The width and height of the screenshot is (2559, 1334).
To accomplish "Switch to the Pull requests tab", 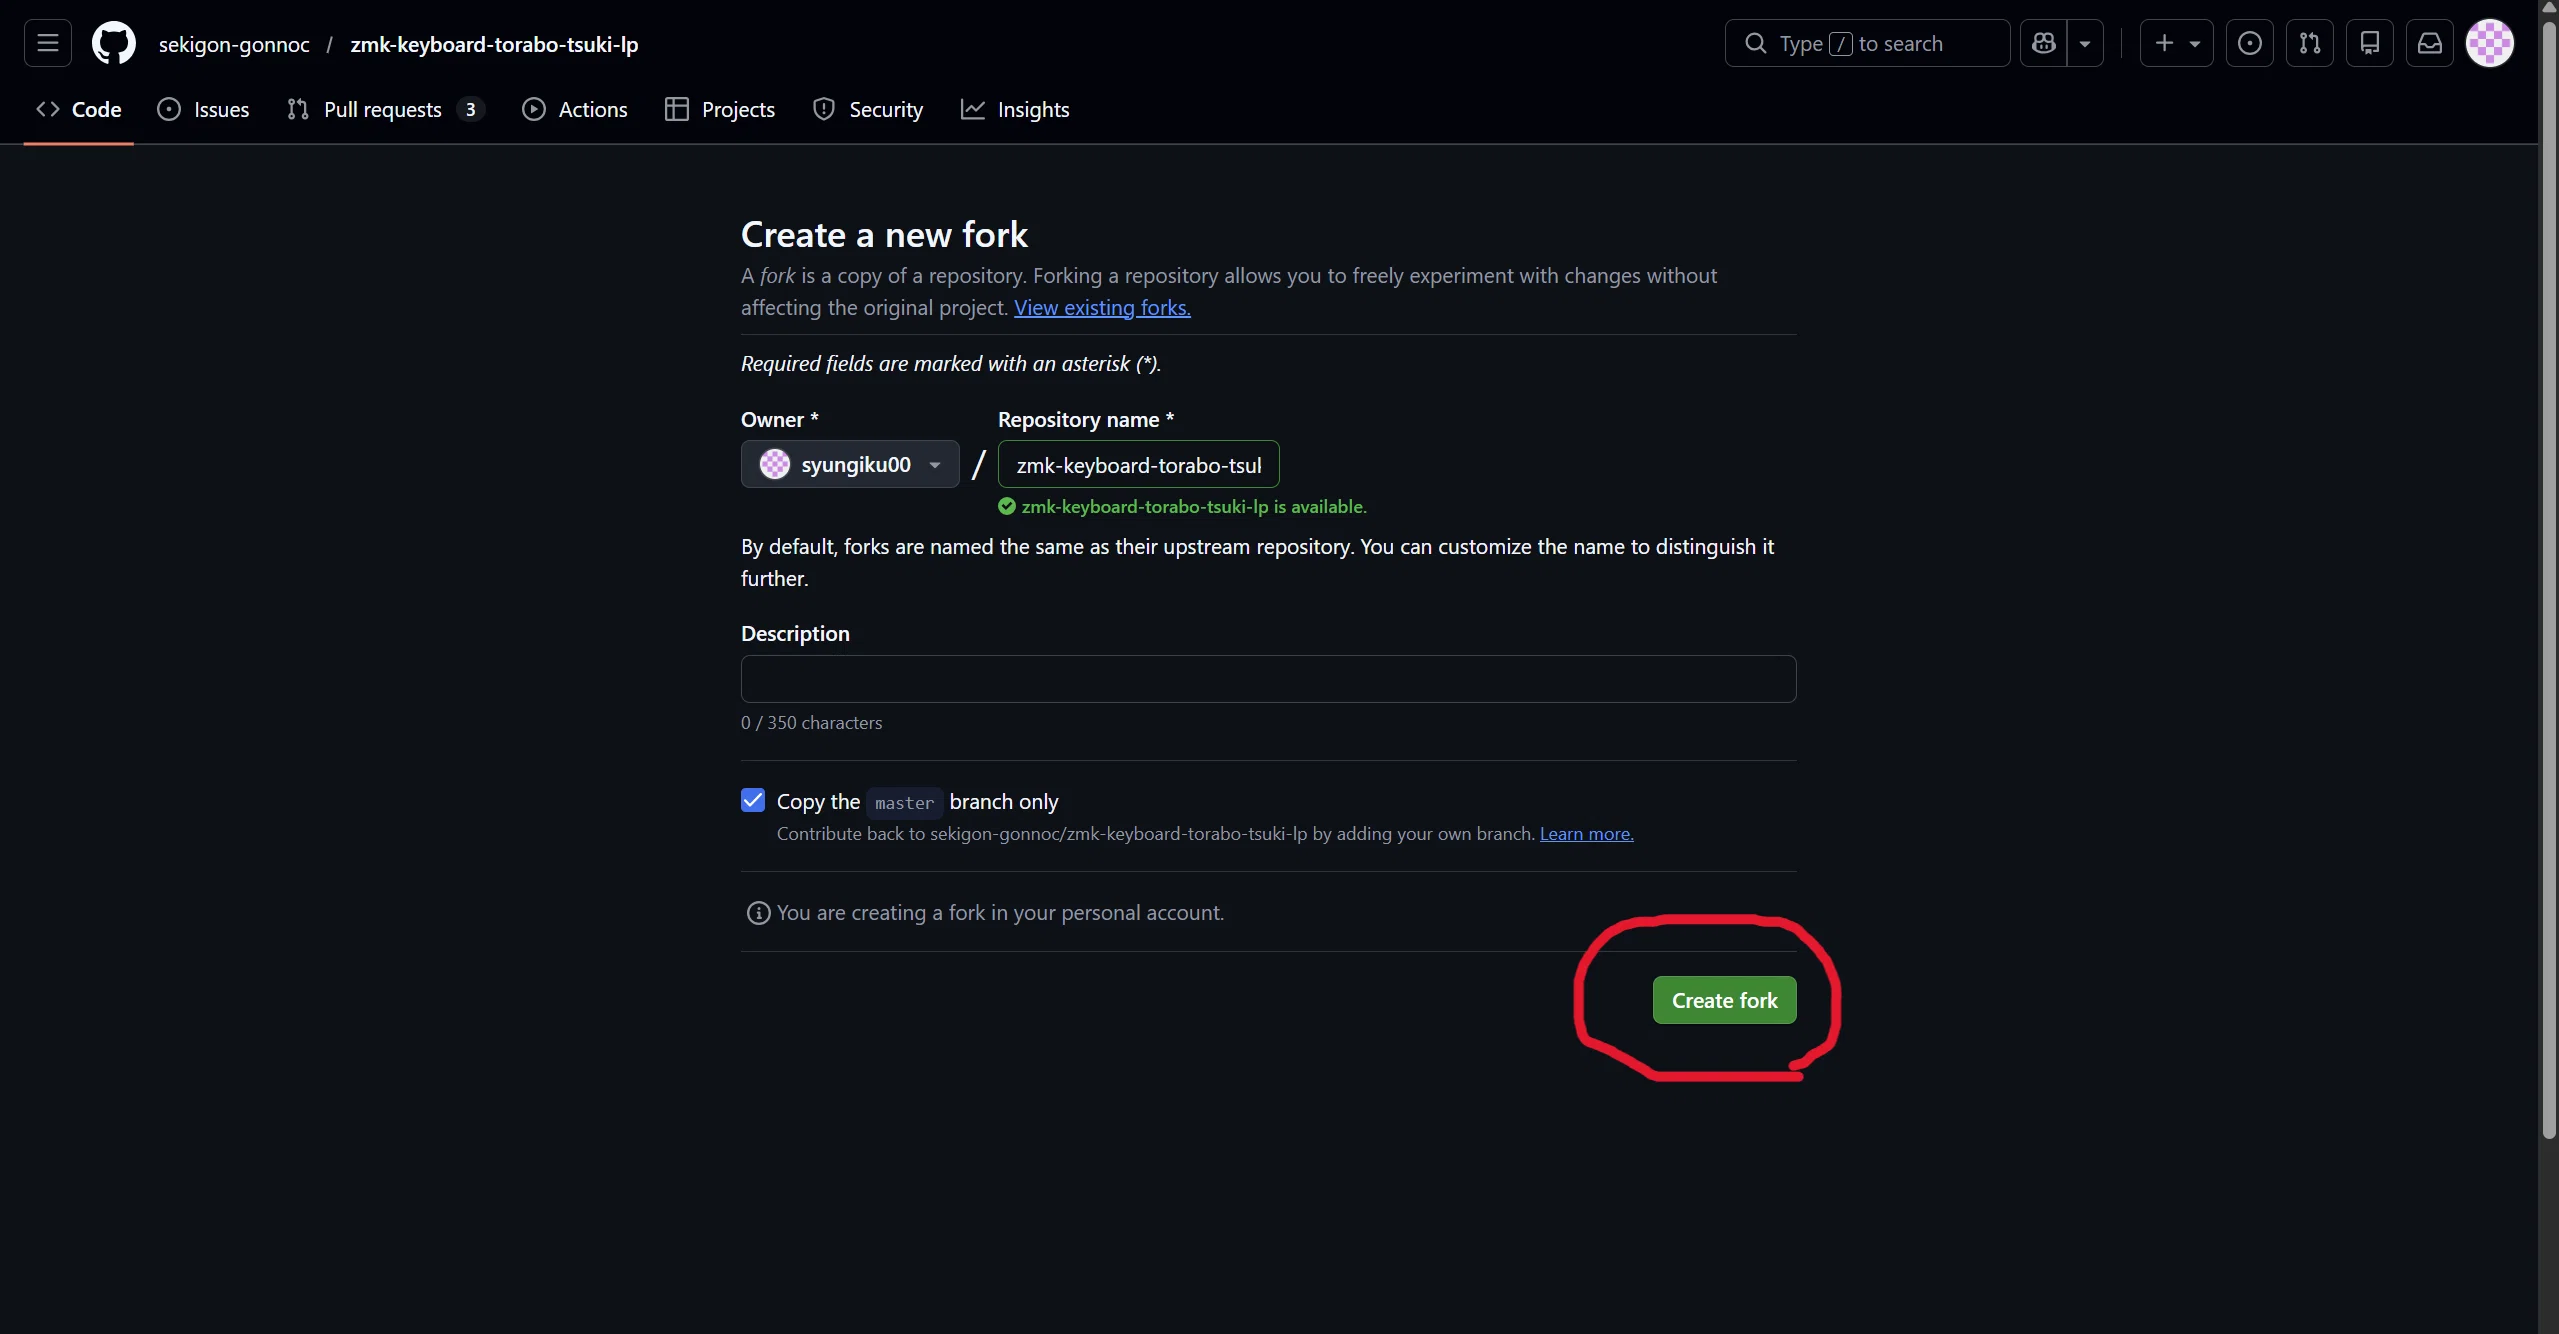I will (x=386, y=110).
